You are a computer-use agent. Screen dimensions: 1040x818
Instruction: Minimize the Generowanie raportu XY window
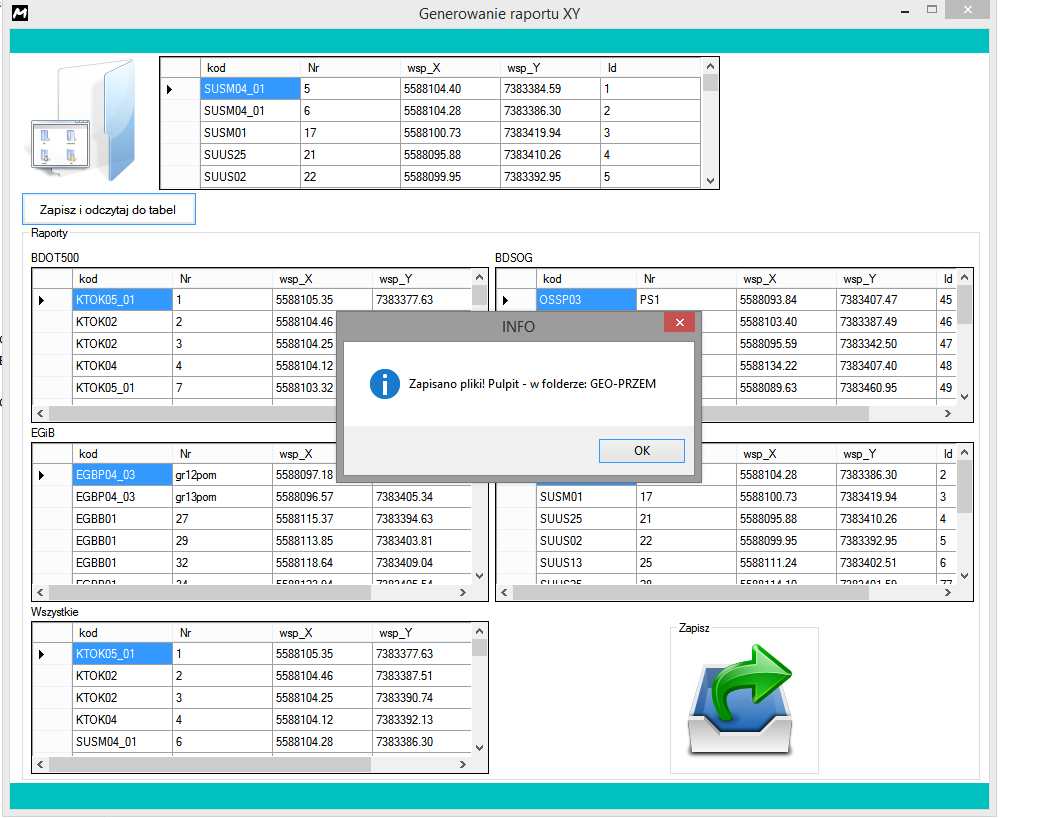coord(905,12)
